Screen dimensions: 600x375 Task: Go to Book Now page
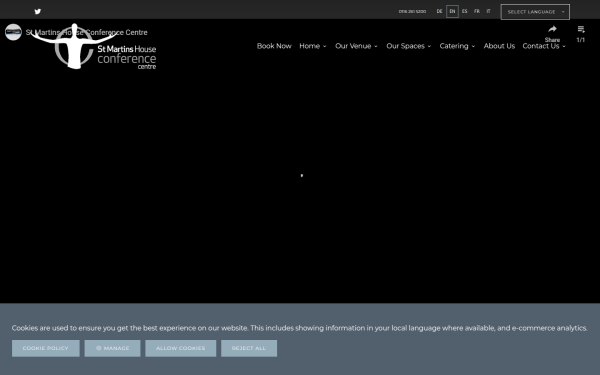[274, 46]
